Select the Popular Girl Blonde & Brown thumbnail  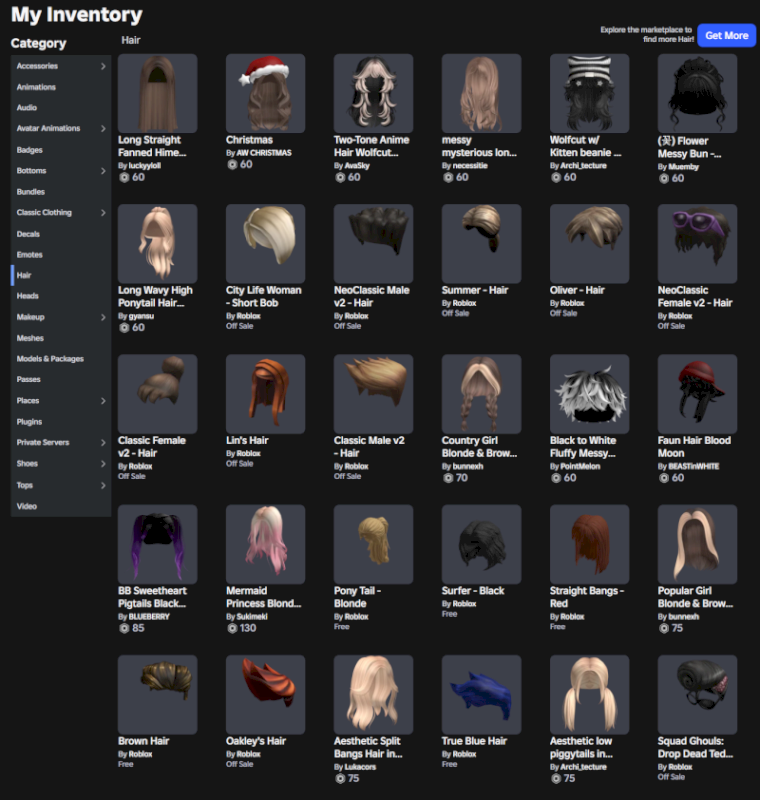[x=697, y=544]
